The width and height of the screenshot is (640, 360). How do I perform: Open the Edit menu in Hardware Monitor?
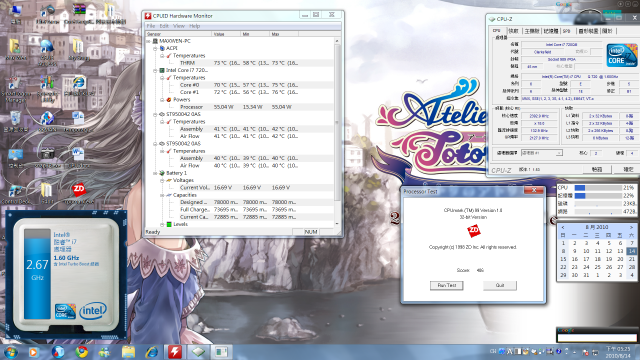tap(164, 26)
